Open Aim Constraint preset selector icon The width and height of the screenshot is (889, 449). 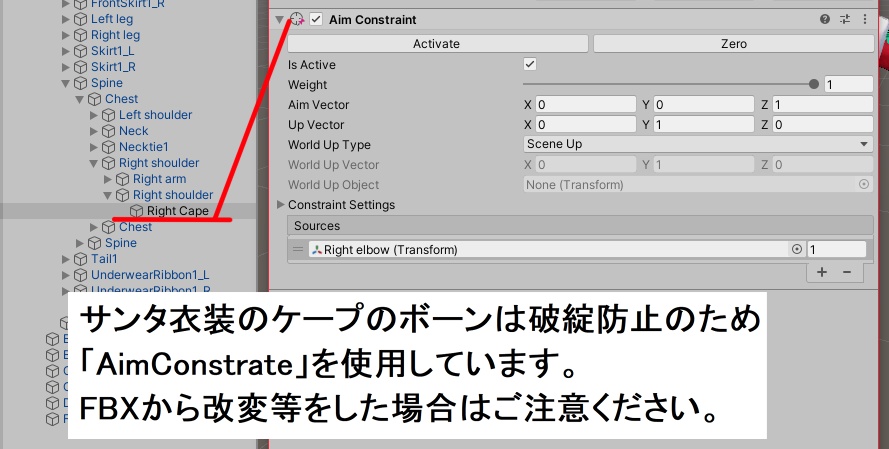pyautogui.click(x=845, y=19)
